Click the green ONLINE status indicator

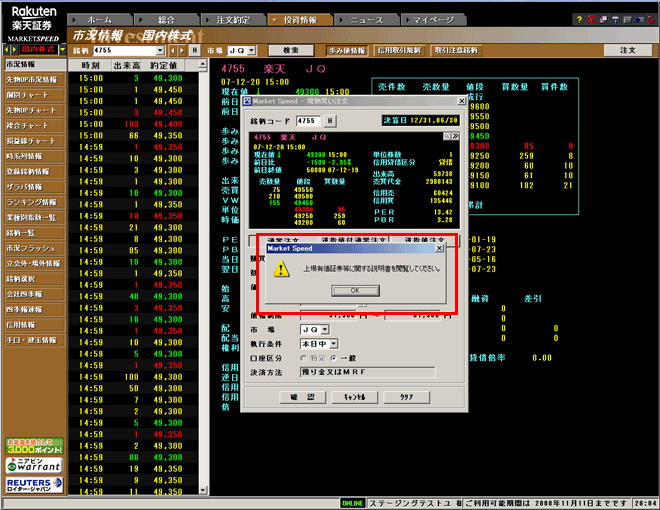point(352,503)
